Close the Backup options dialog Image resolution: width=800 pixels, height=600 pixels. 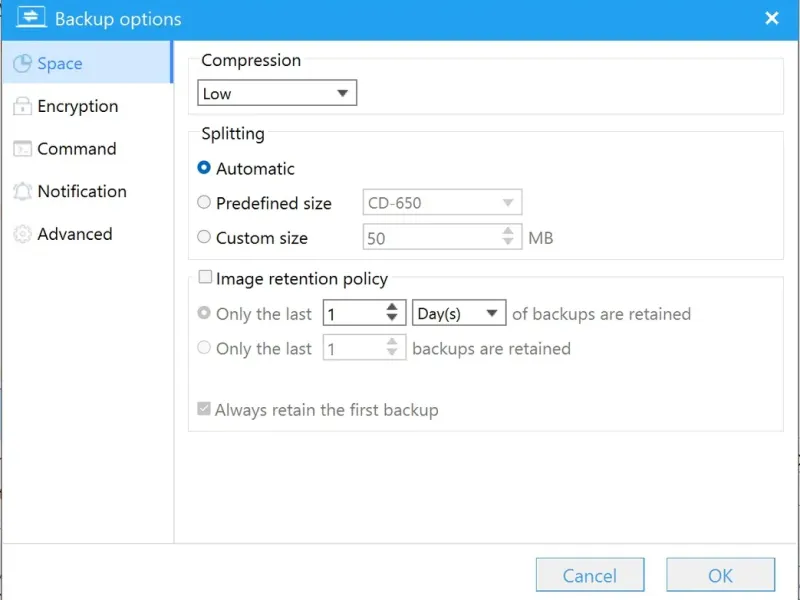771,18
